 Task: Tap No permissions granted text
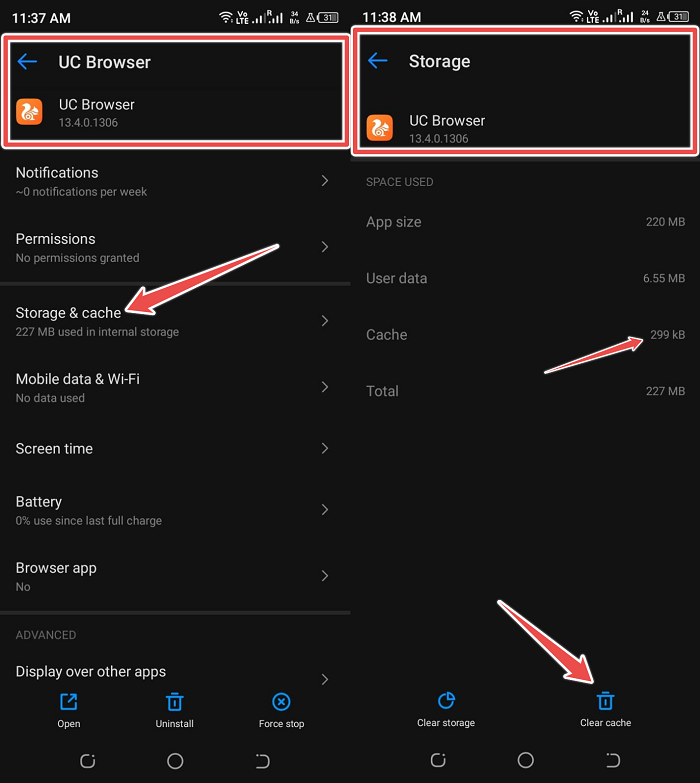[x=77, y=258]
